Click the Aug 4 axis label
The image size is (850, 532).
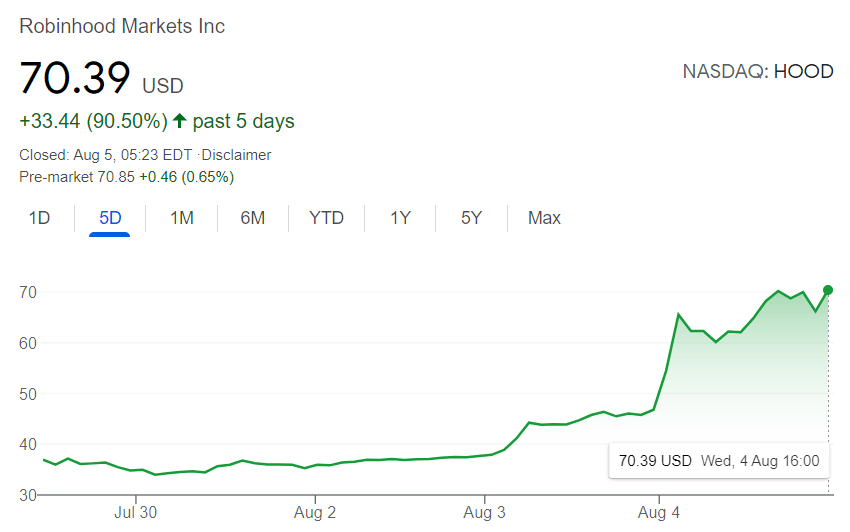pyautogui.click(x=659, y=513)
